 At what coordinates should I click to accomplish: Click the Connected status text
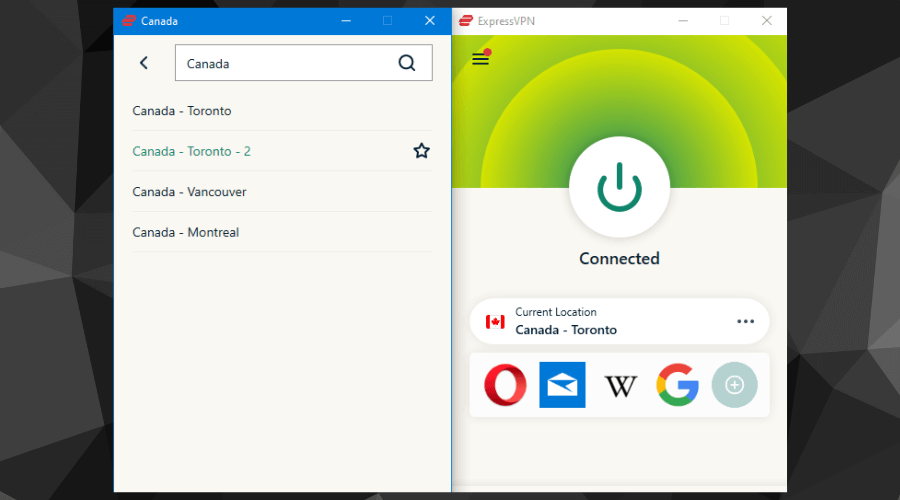point(619,258)
